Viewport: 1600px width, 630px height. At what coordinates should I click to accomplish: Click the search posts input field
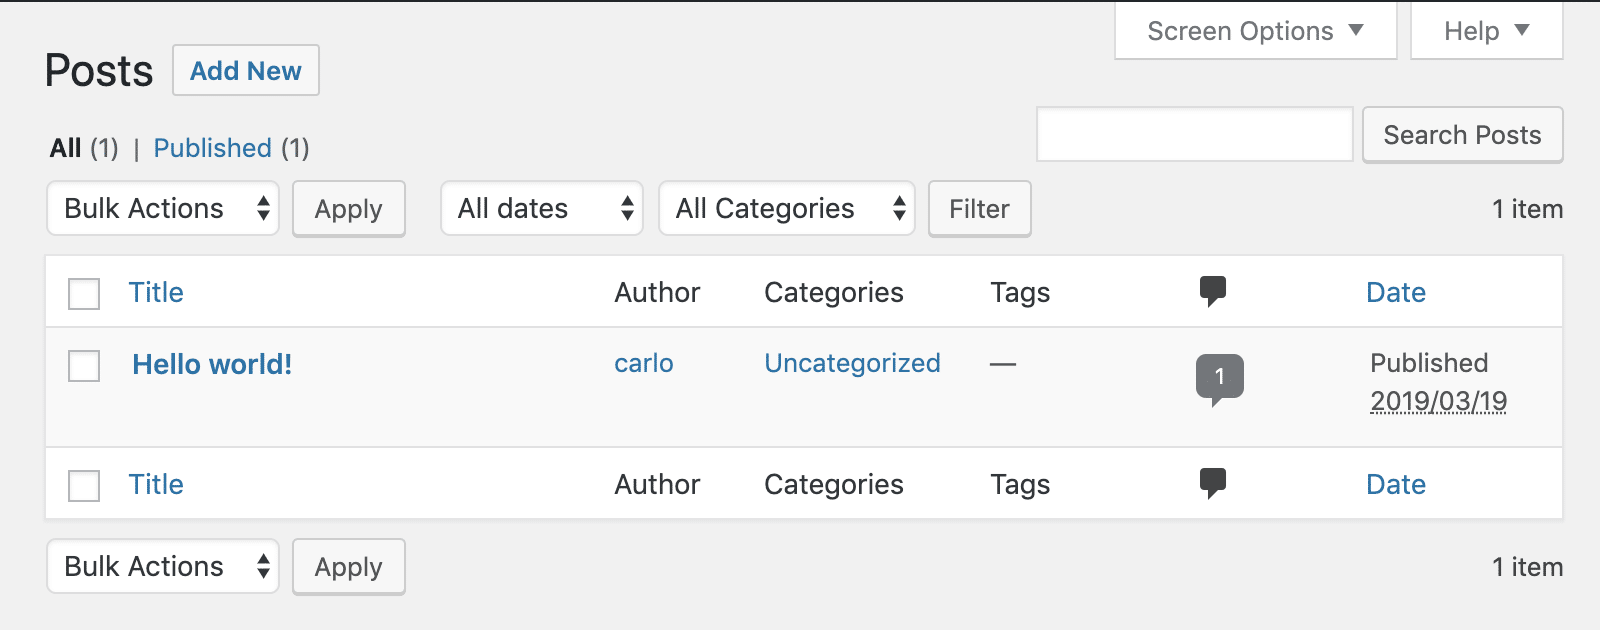click(x=1195, y=135)
